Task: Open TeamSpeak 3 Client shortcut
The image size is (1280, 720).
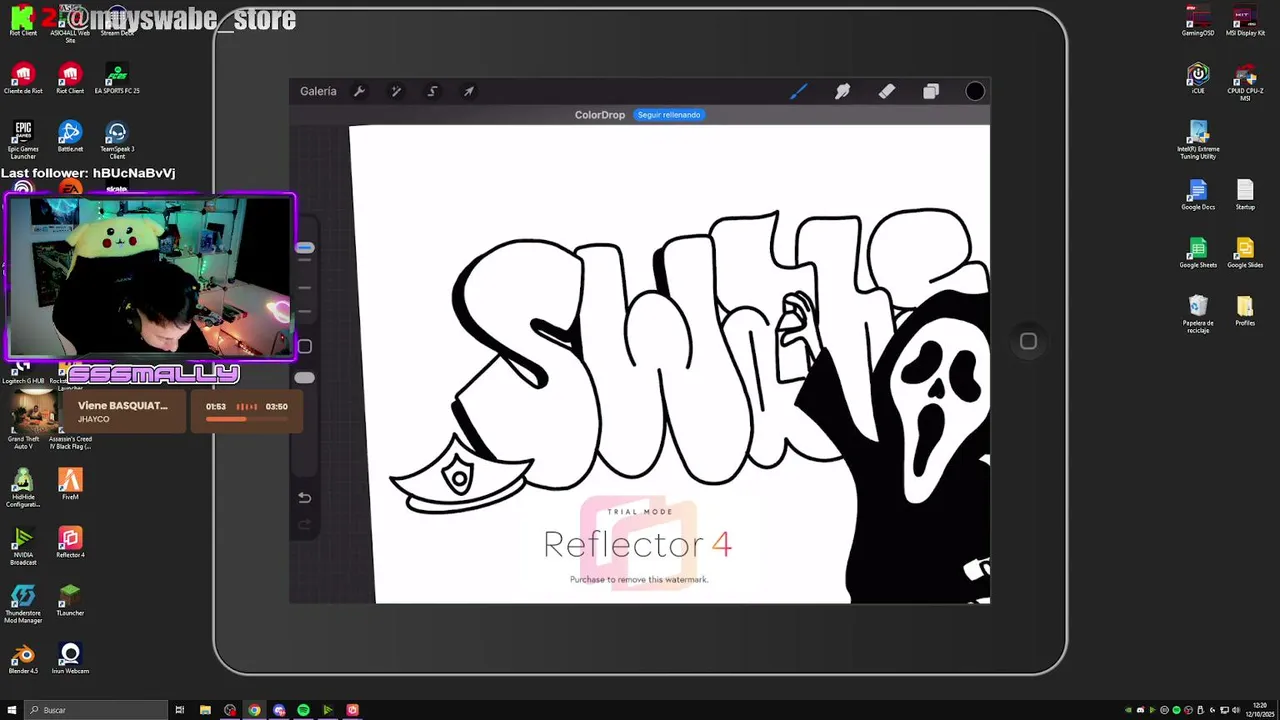Action: [x=117, y=140]
